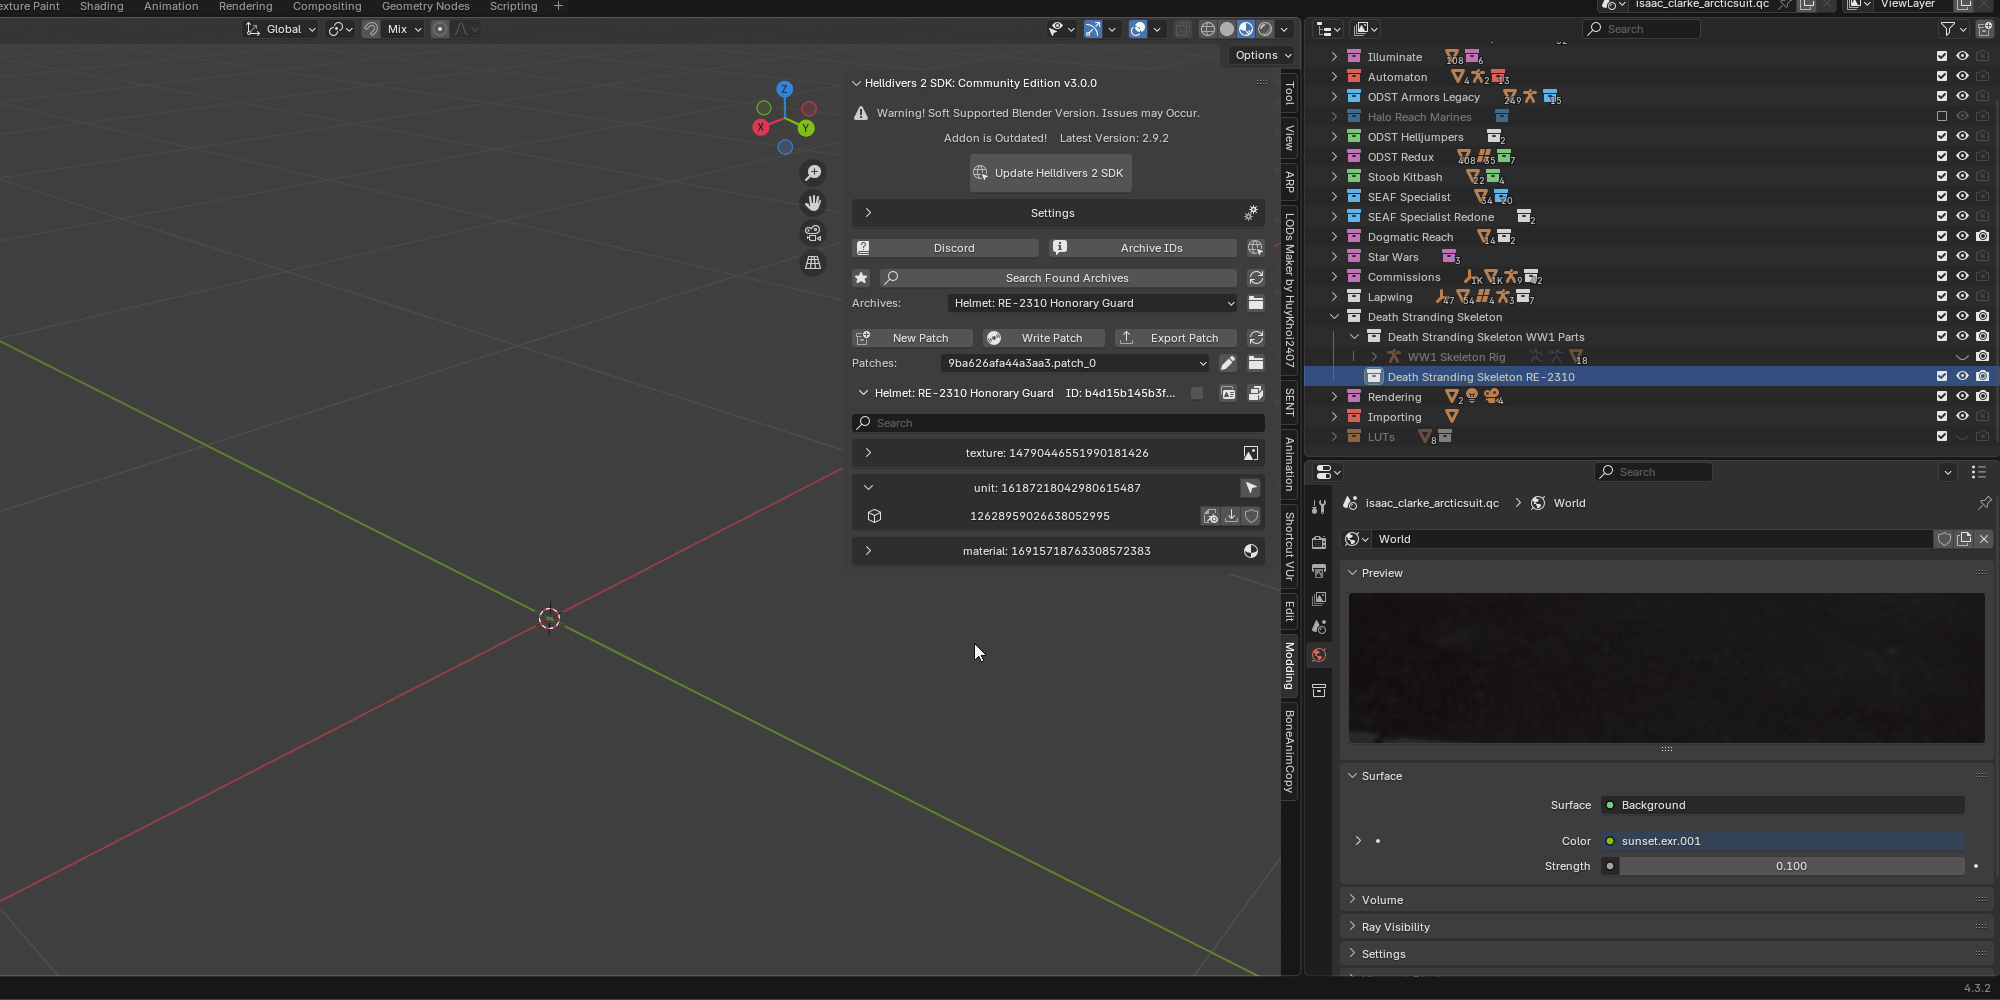Screen dimensions: 2000x1000
Task: Open Render properties tab icon
Action: (1319, 542)
